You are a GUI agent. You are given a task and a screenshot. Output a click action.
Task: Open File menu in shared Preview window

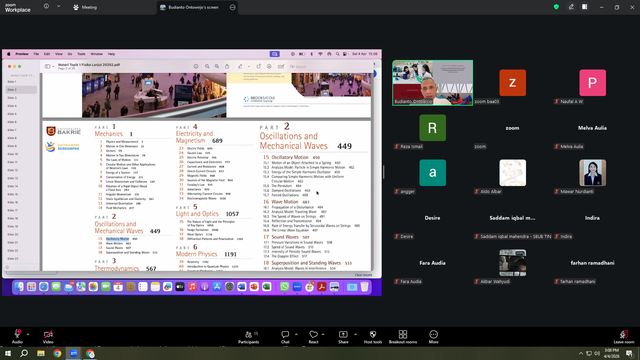pyautogui.click(x=36, y=54)
